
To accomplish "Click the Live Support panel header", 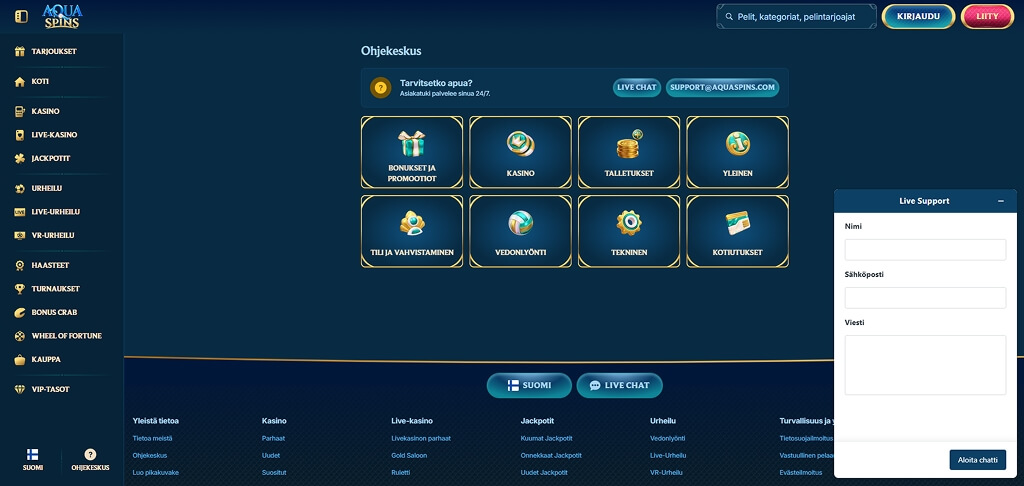I will [x=924, y=201].
